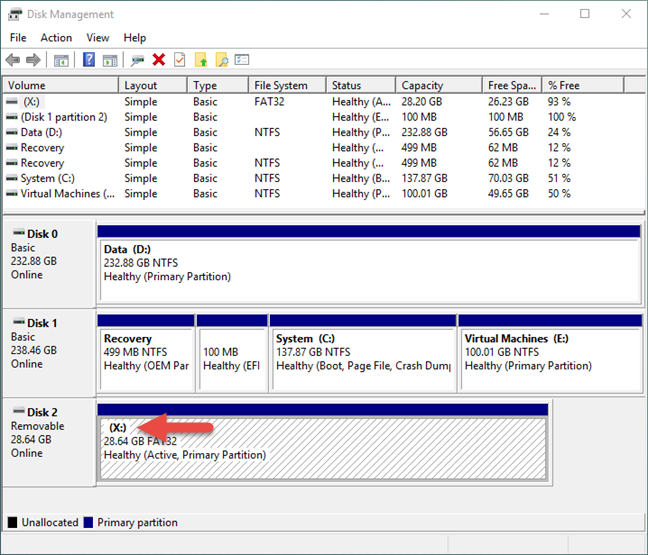
Task: Click drive icon next to Disk 2 label
Action: (19, 411)
